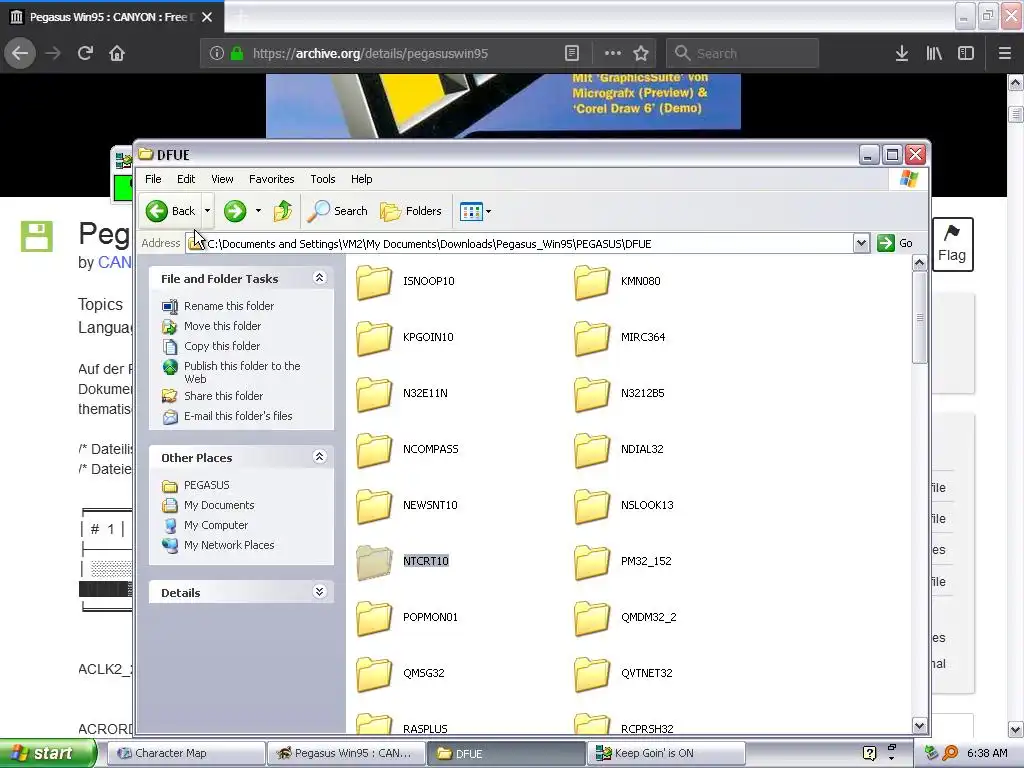Open the Tools menu
The height and width of the screenshot is (768, 1024).
[x=323, y=179]
